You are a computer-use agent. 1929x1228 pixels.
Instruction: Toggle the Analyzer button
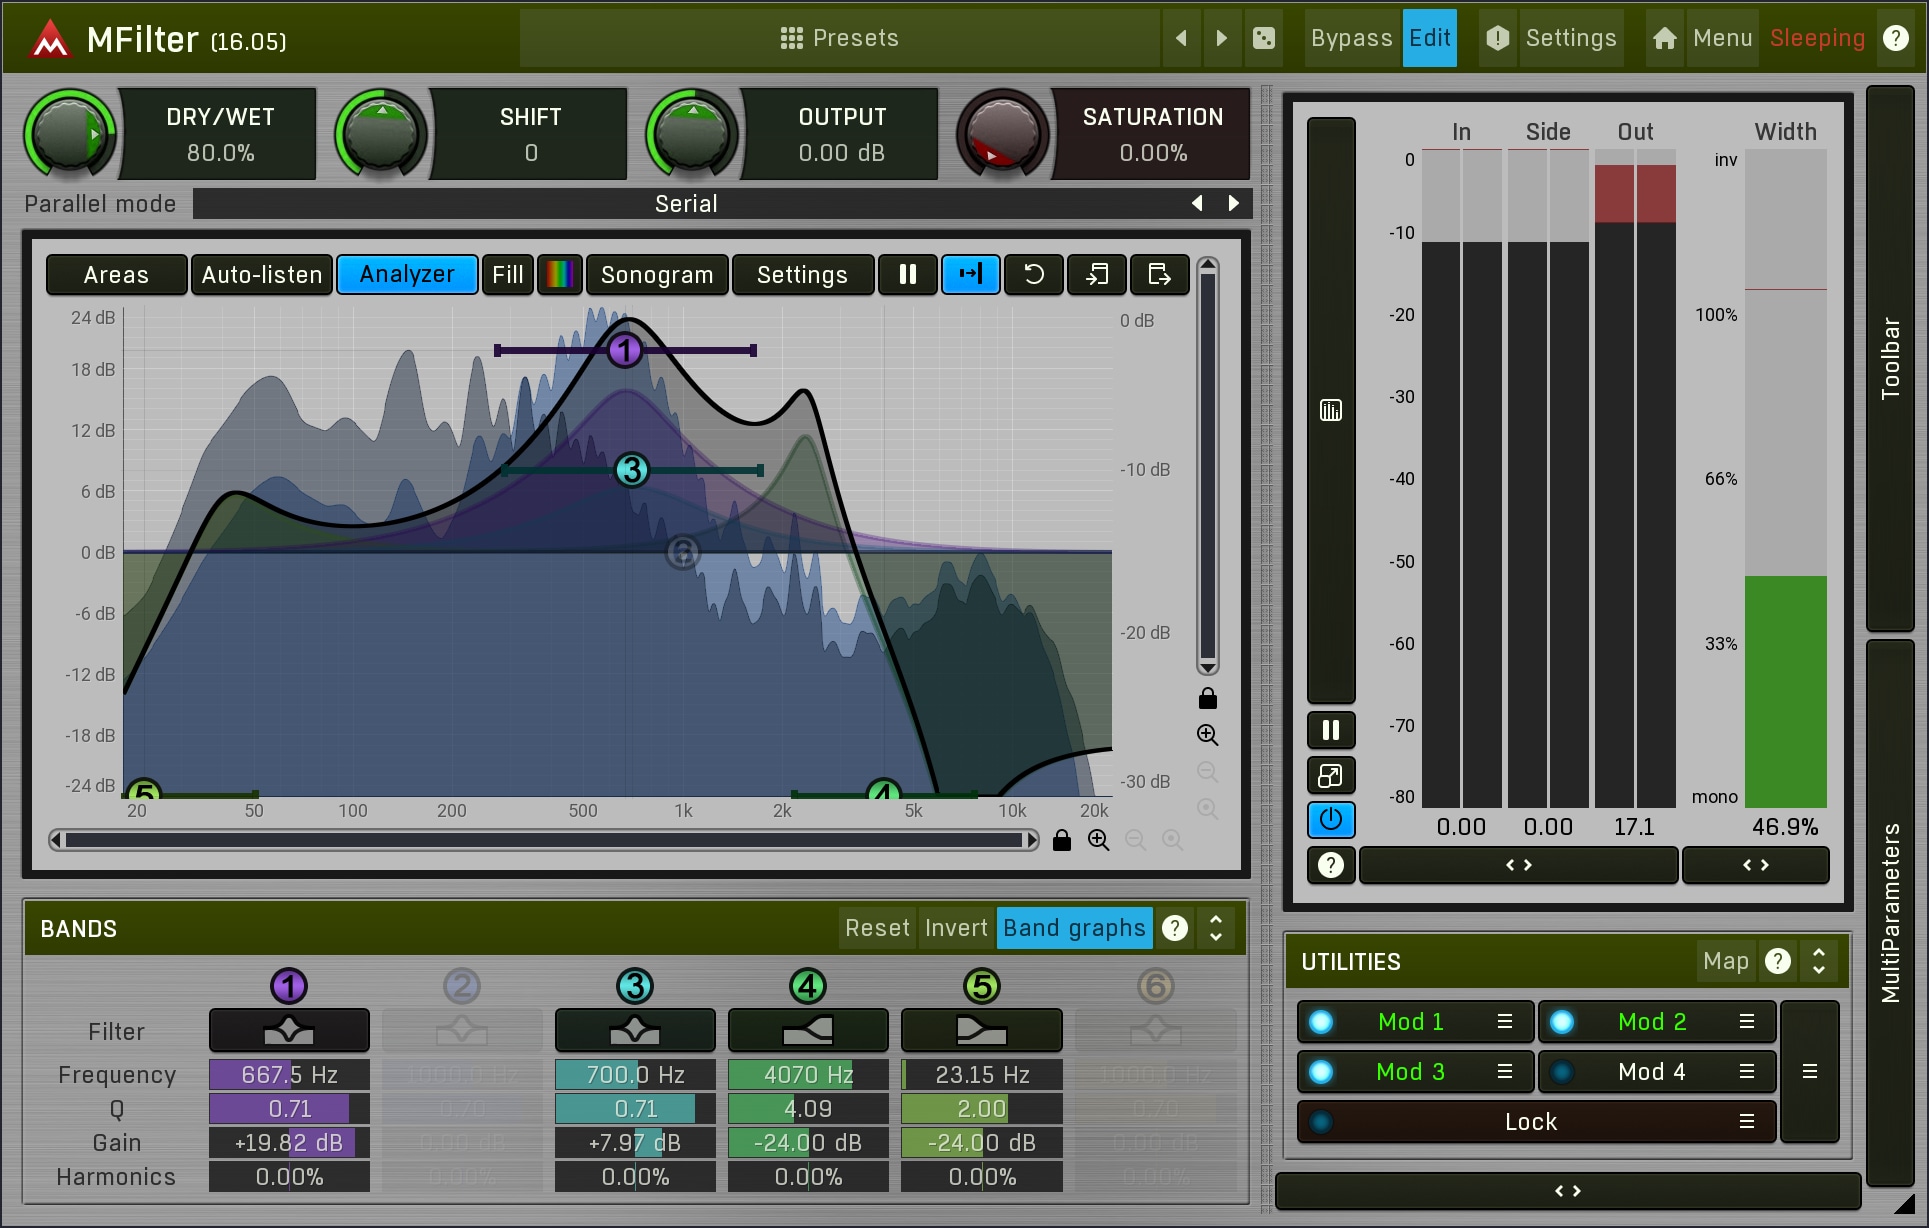[x=407, y=274]
